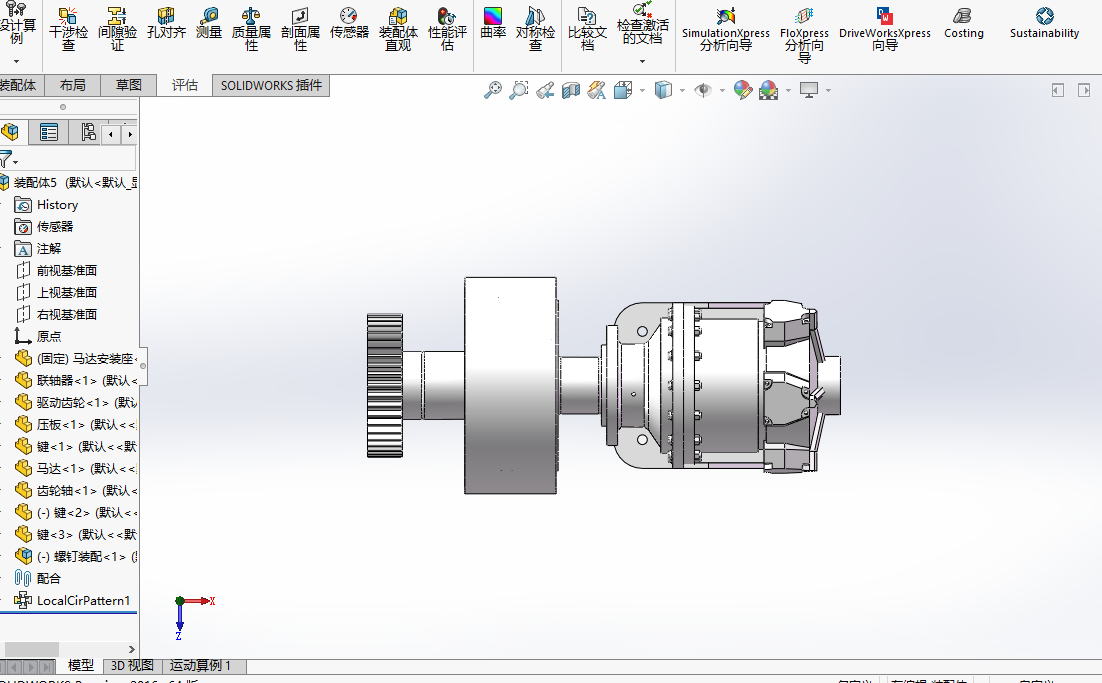The width and height of the screenshot is (1102, 683).
Task: Switch to 3D 视图 bottom tab
Action: [132, 665]
